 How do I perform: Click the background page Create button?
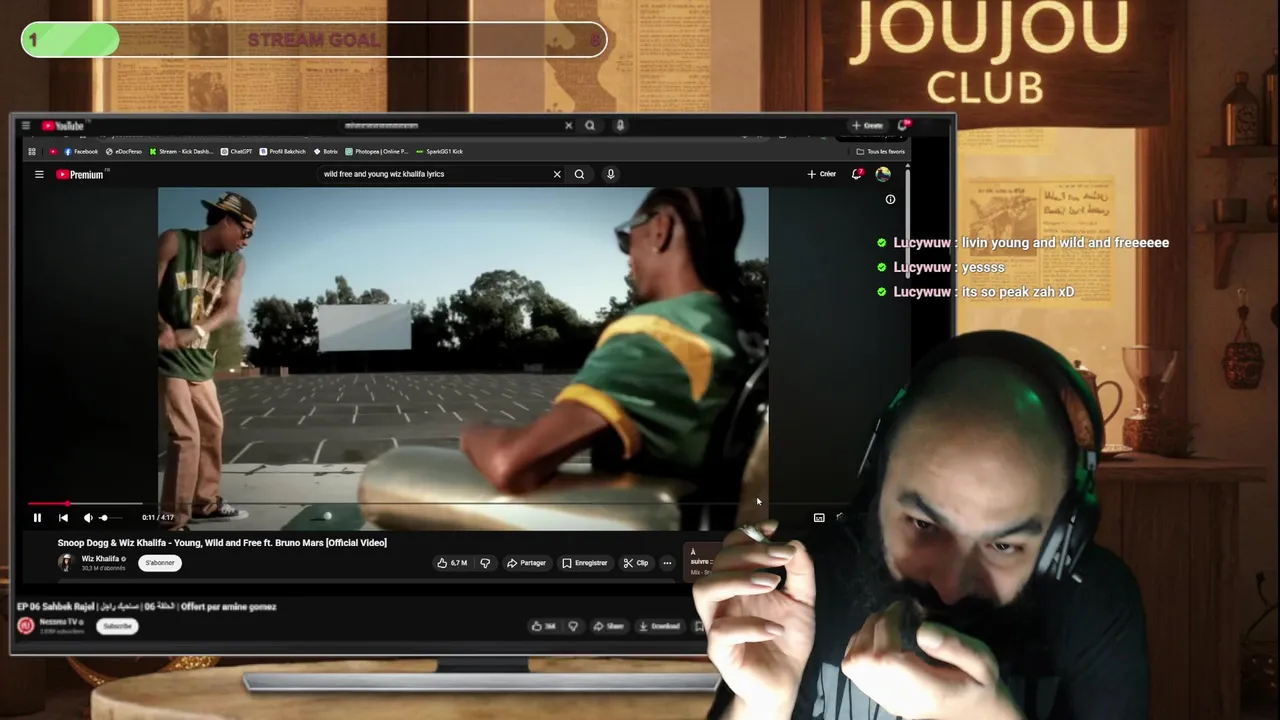(x=867, y=126)
